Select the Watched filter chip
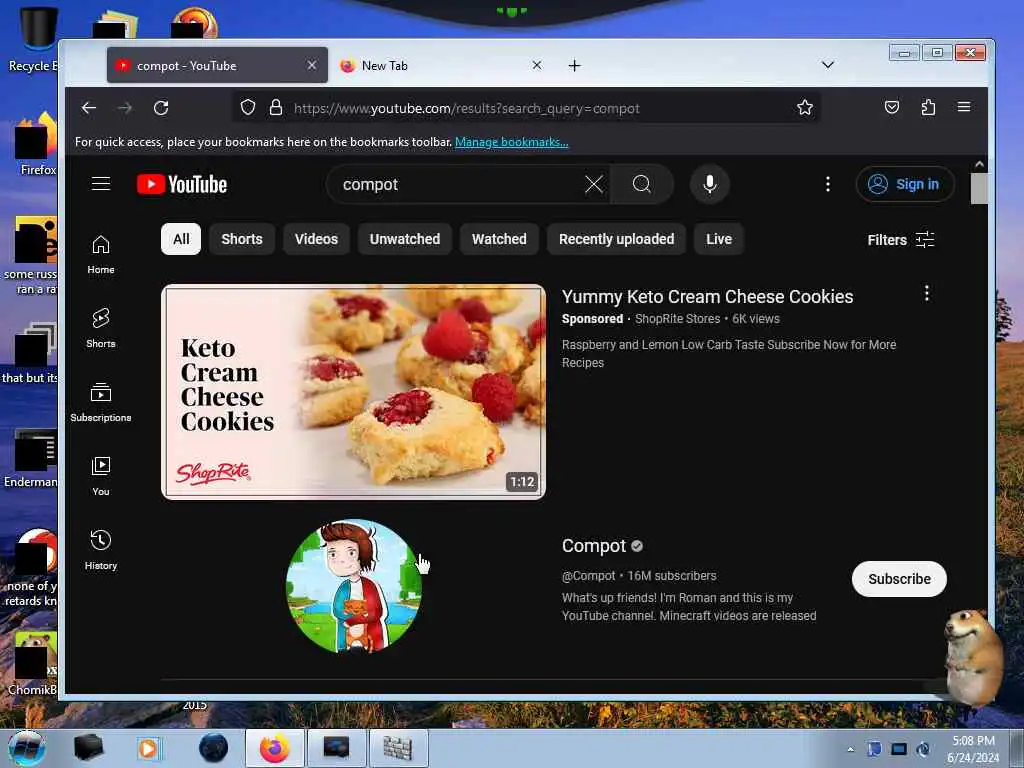Screen dimensions: 1024x768 (x=499, y=239)
